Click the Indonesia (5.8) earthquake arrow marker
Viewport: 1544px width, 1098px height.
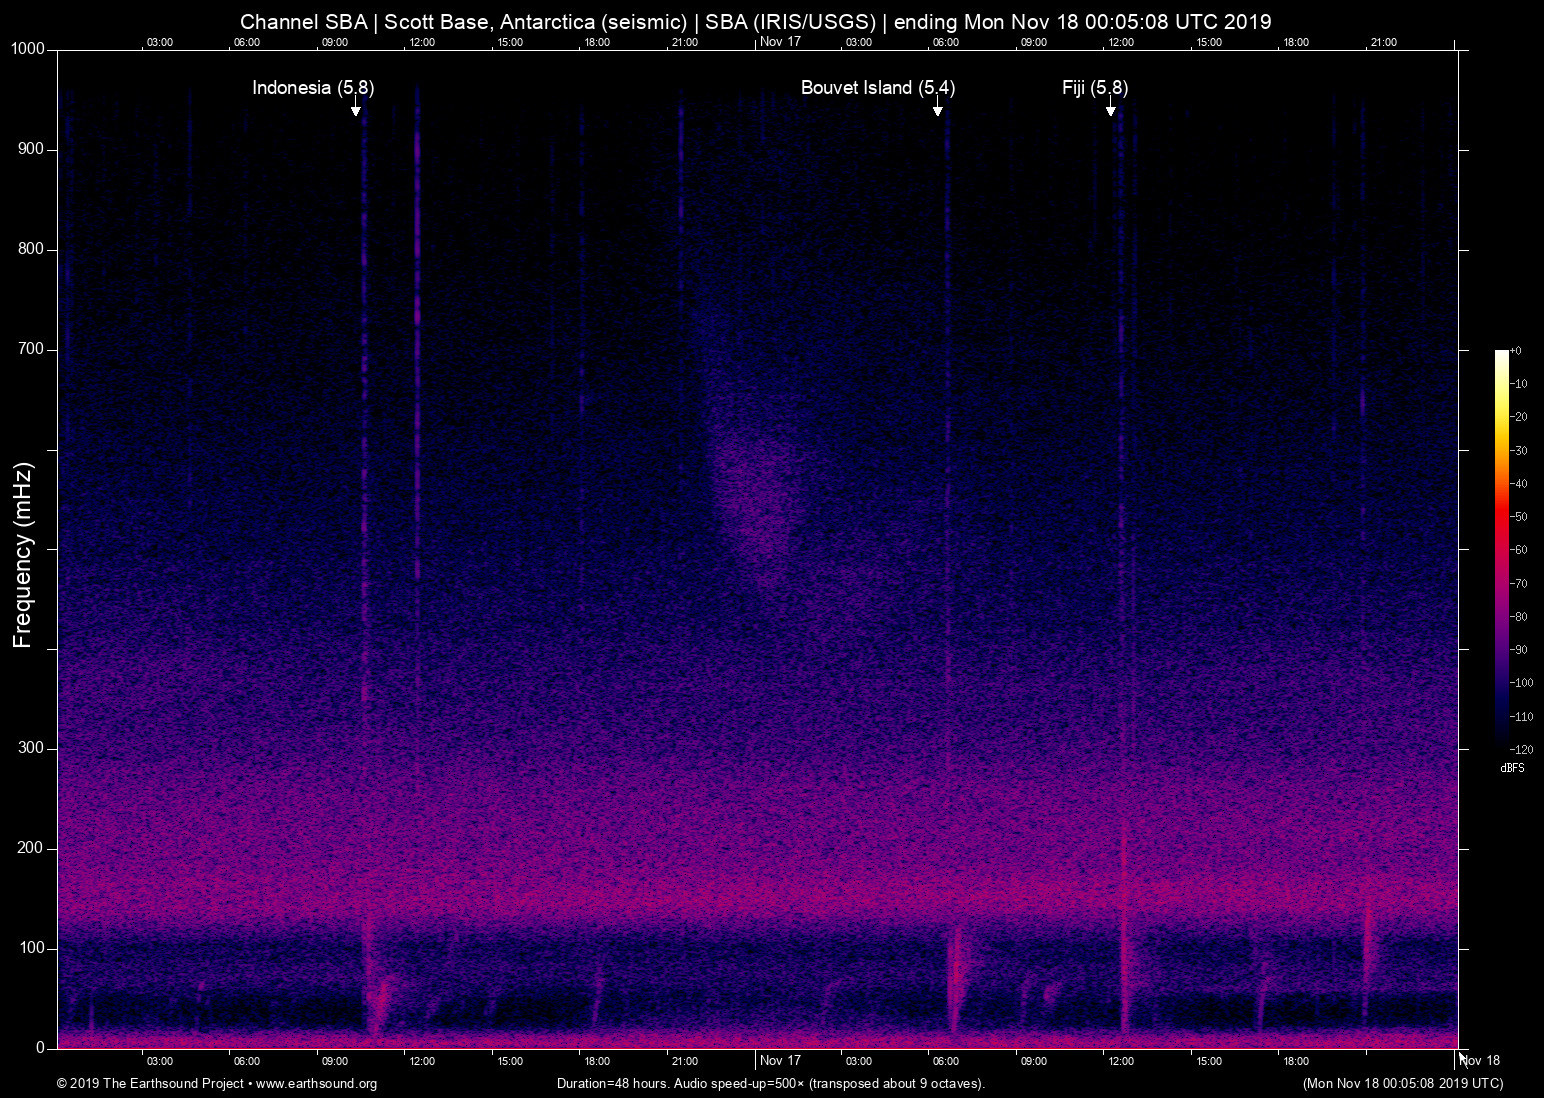pos(356,110)
